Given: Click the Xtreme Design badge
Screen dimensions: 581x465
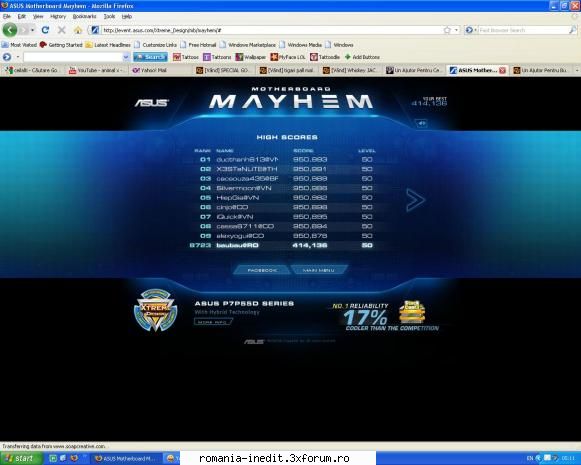Looking at the screenshot, I should [x=156, y=310].
